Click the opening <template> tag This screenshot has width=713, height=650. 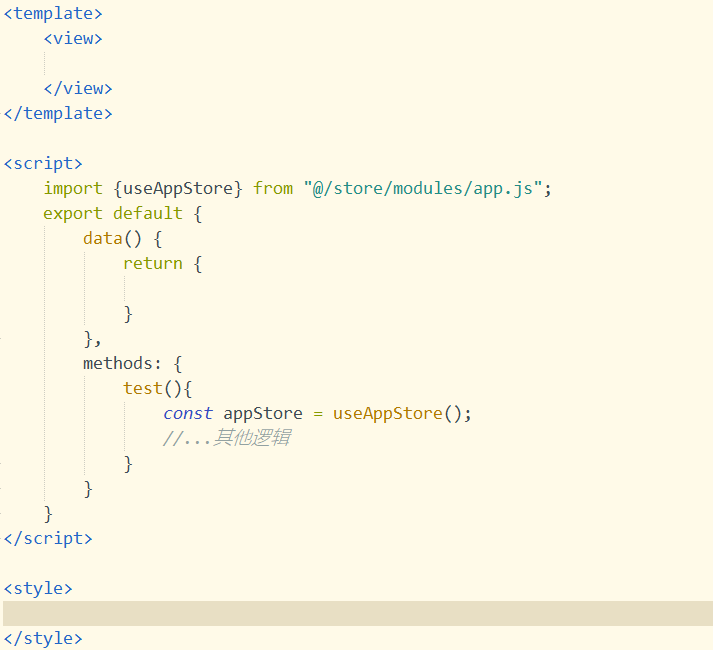[53, 14]
